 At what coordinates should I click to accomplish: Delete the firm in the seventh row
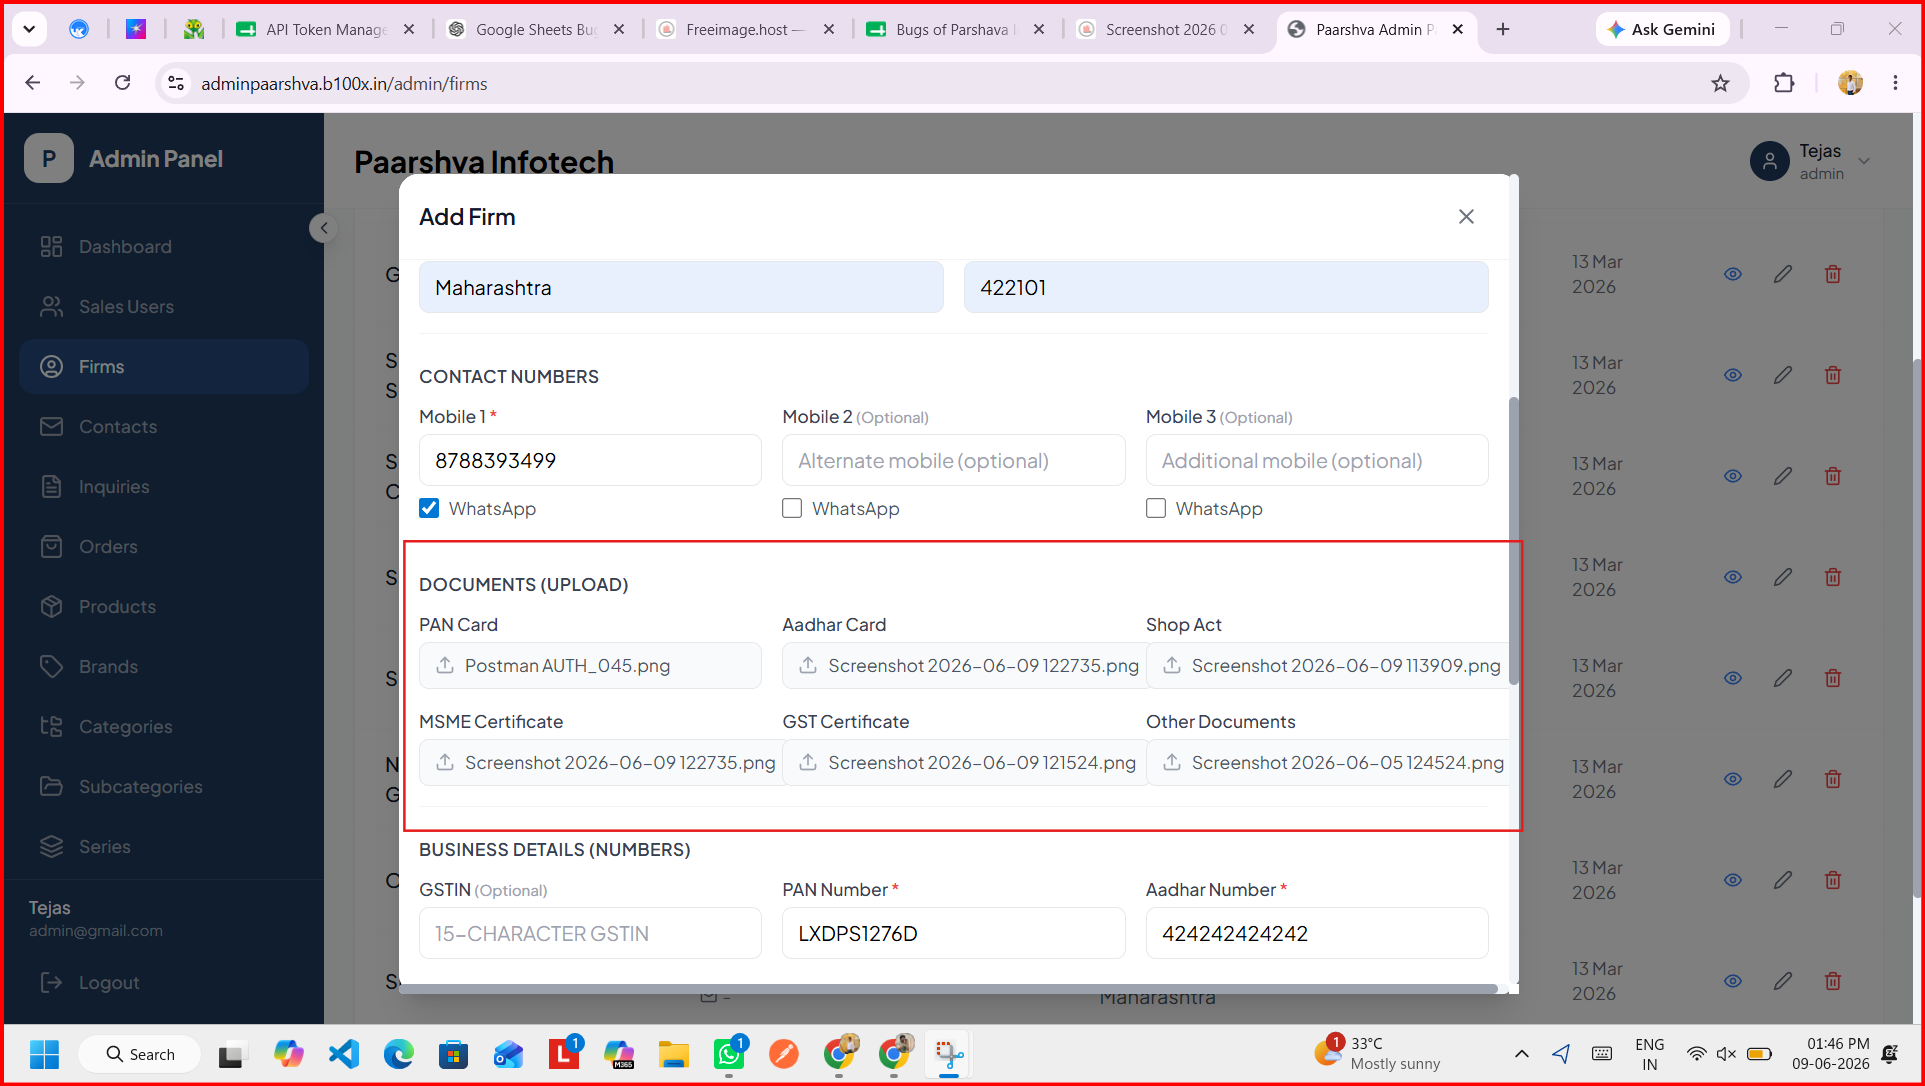pyautogui.click(x=1833, y=880)
